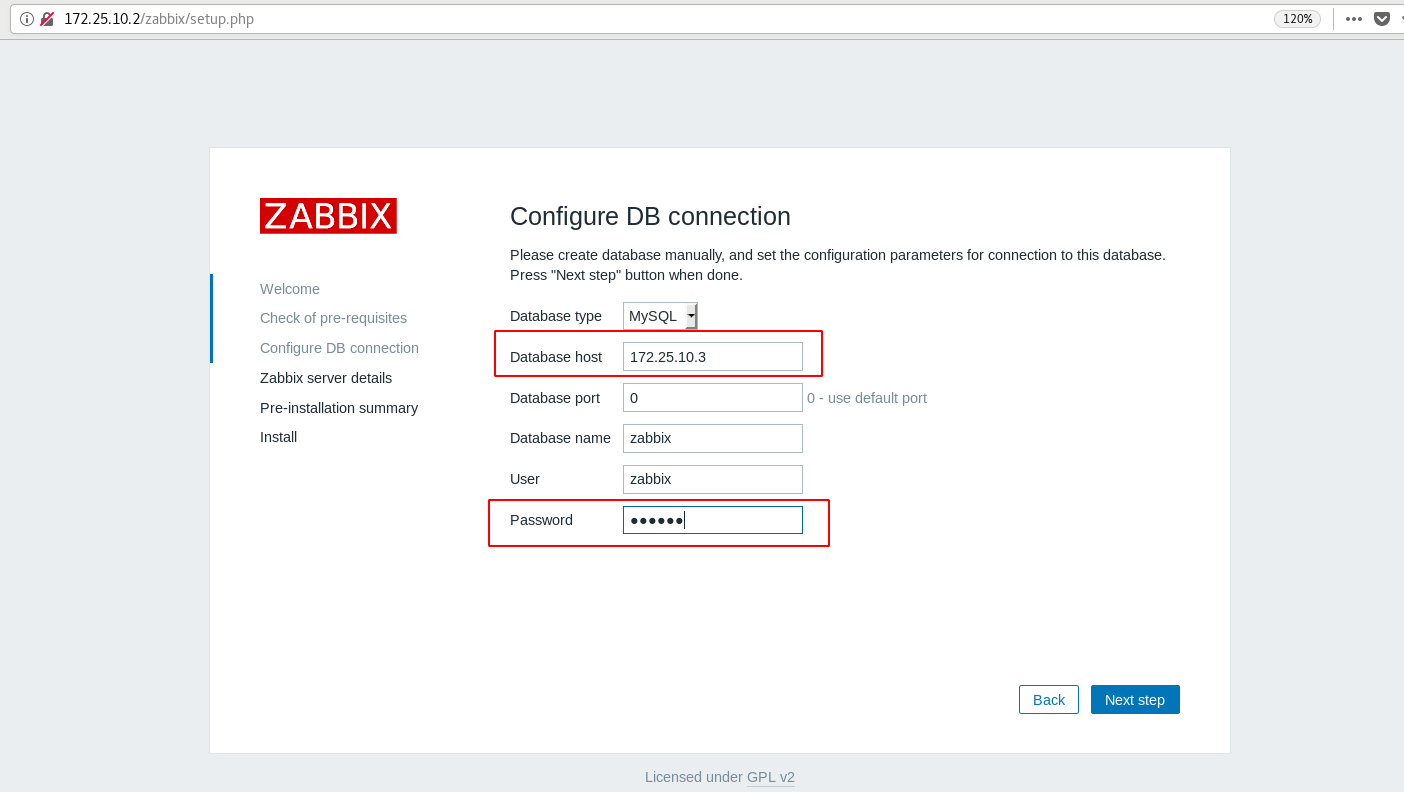The height and width of the screenshot is (792, 1404).
Task: Click the URL address bar text
Action: coord(159,19)
